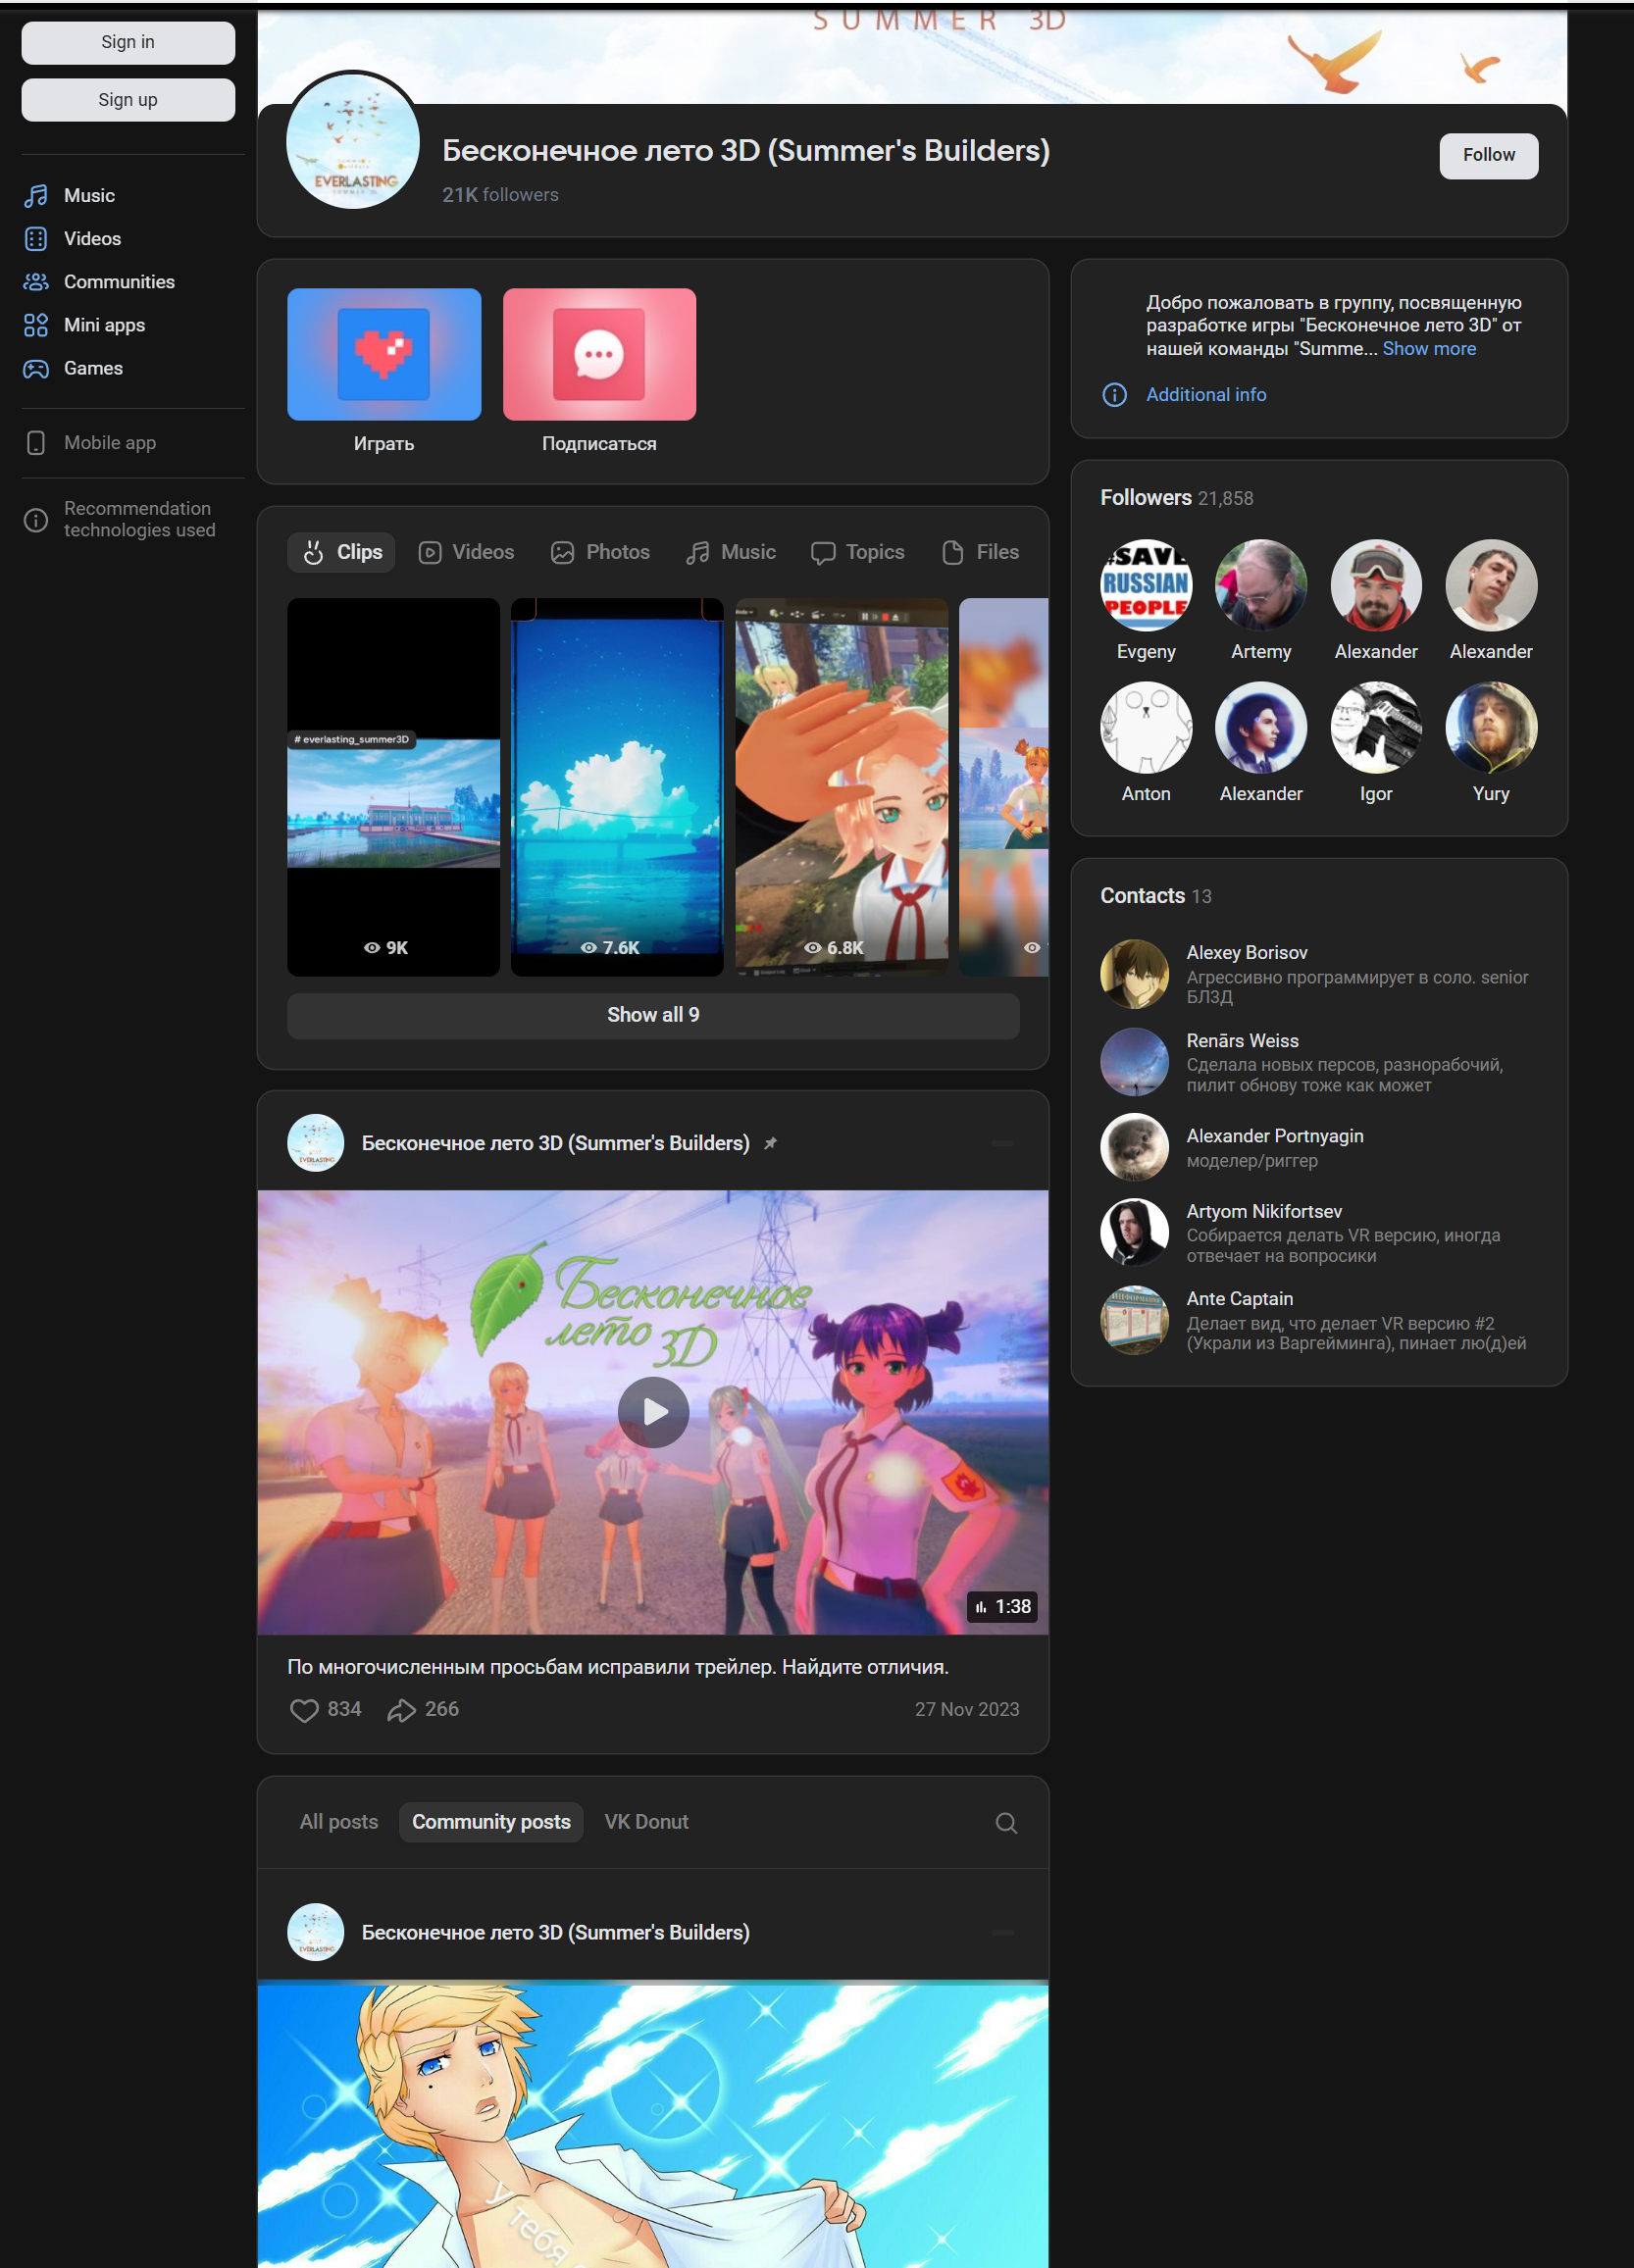Viewport: 1634px width, 2268px height.
Task: Open Artemy's follower avatar
Action: coord(1261,586)
